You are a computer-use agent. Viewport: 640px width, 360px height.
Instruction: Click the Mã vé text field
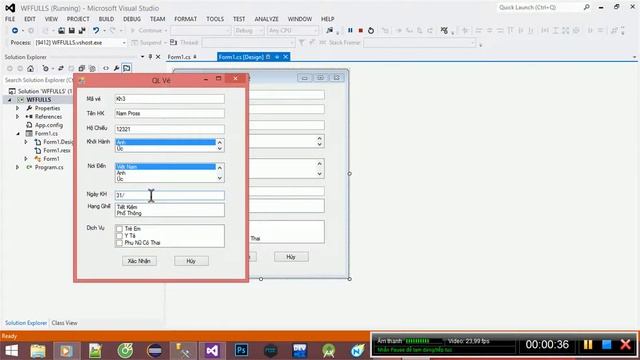[169, 99]
